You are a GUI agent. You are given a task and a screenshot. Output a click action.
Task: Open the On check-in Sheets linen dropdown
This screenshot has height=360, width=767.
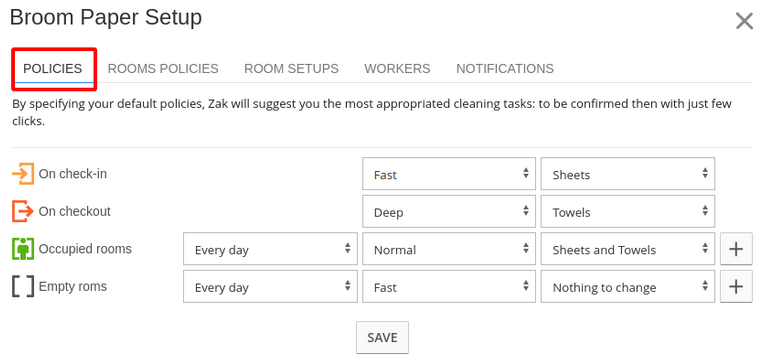pos(628,174)
